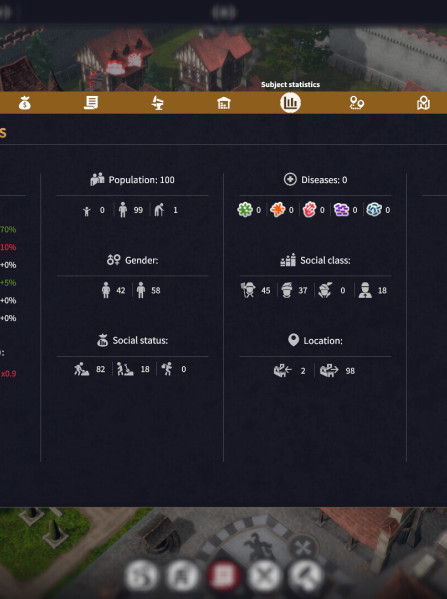Select the Subject statistics chart tab
This screenshot has width=447, height=599.
pyautogui.click(x=290, y=103)
